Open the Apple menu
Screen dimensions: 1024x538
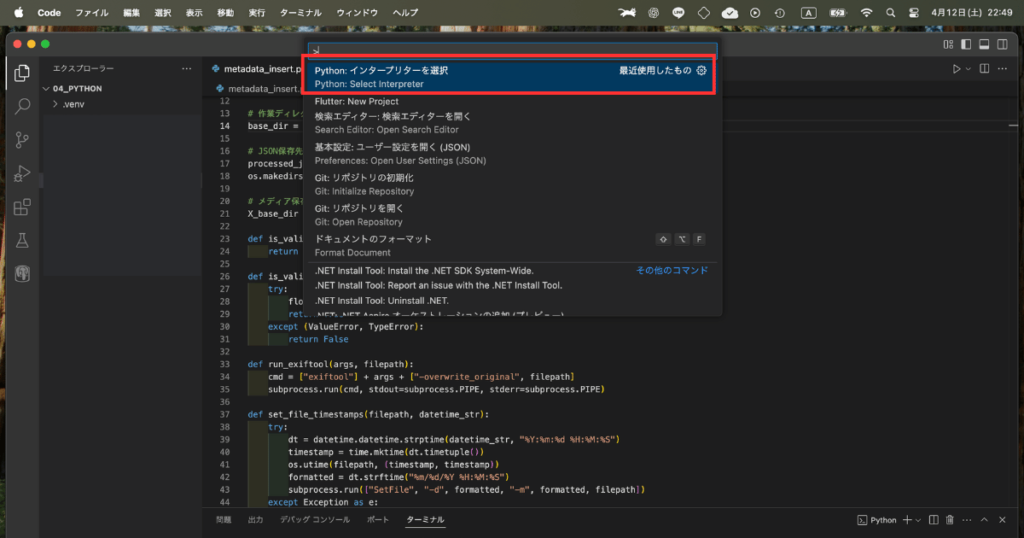[x=18, y=12]
